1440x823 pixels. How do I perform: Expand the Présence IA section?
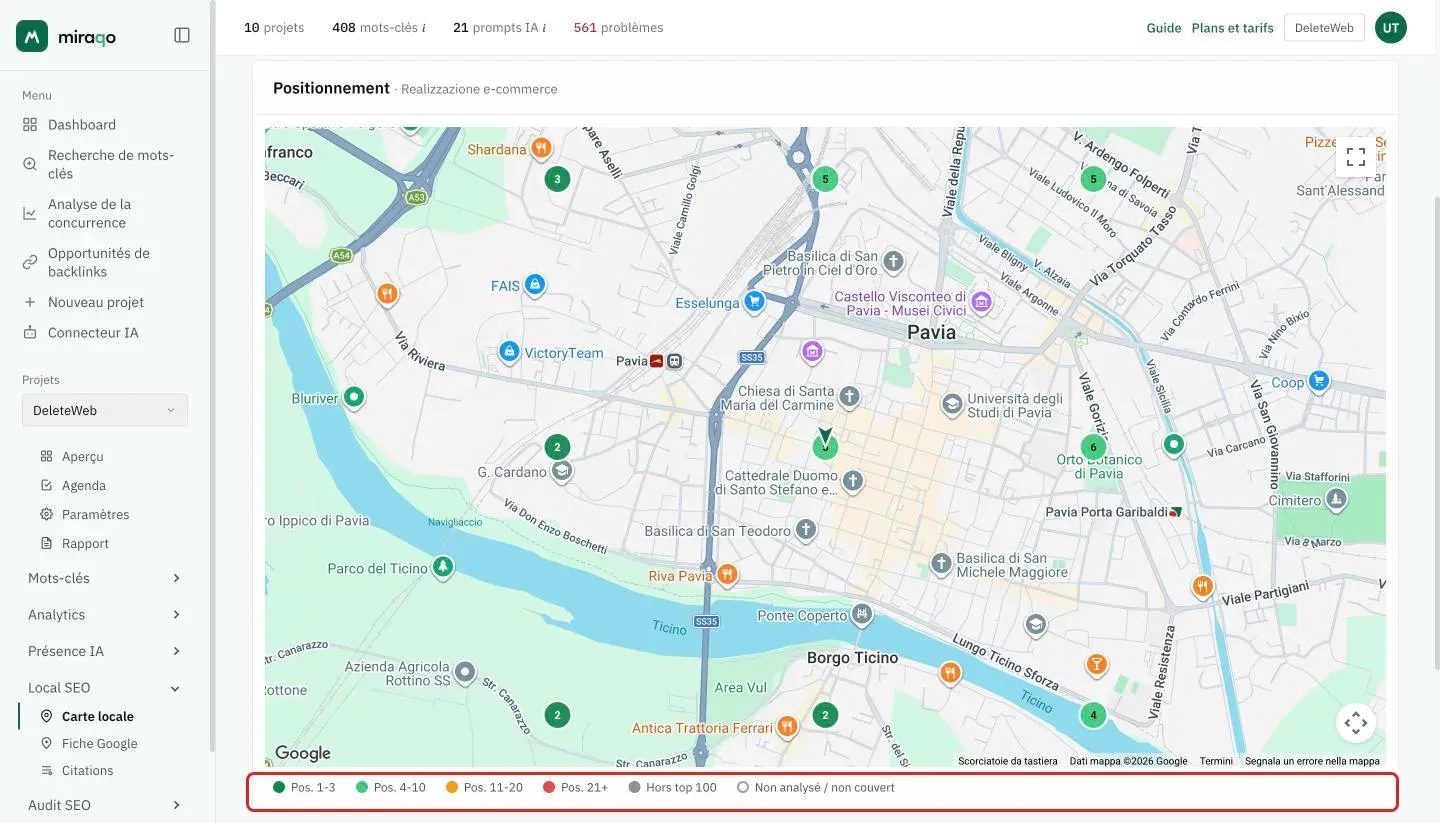coord(104,651)
